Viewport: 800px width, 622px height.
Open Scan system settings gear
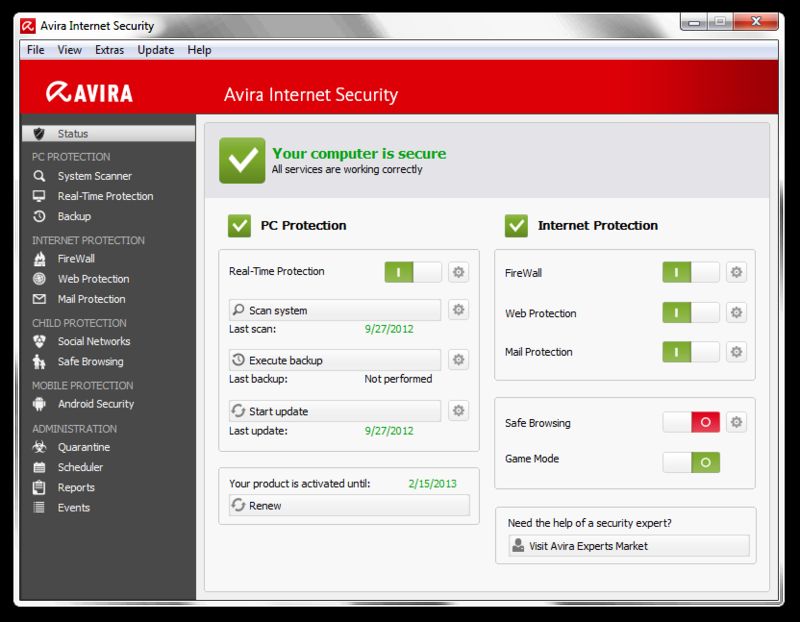(459, 310)
